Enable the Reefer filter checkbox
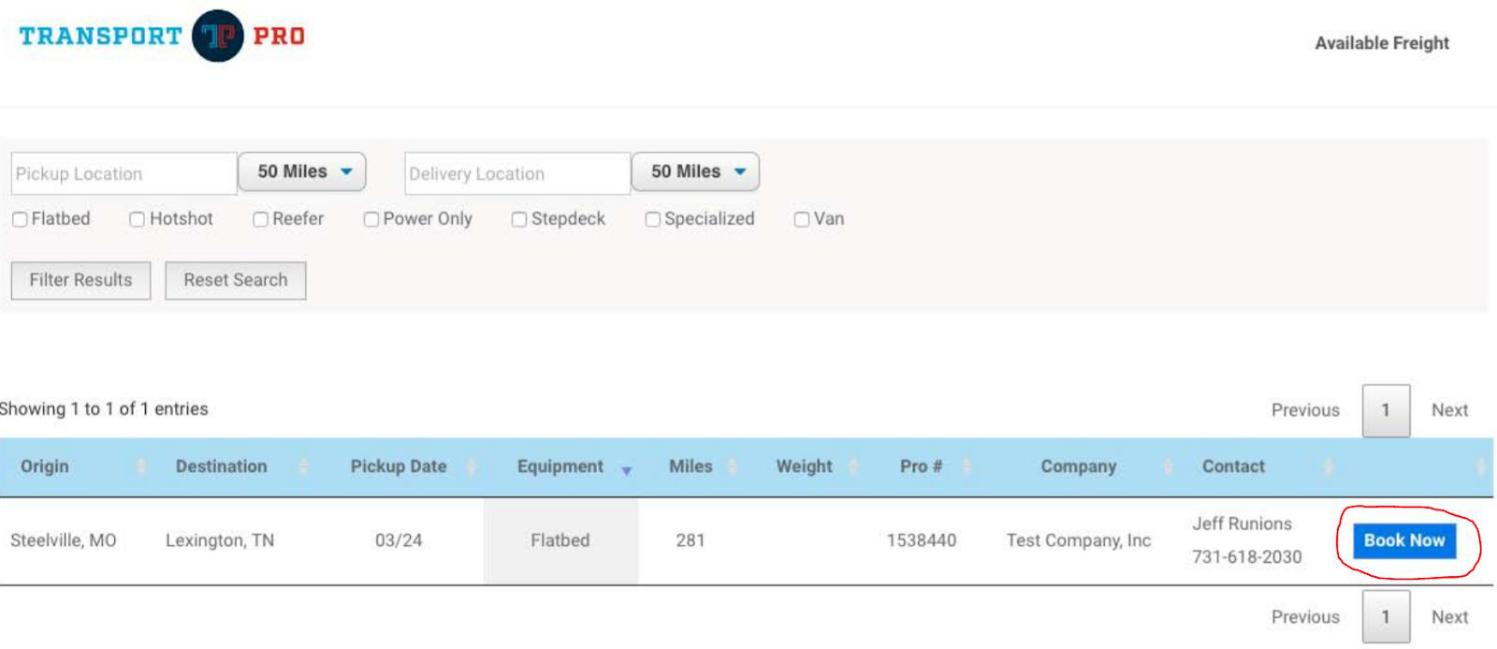 click(261, 220)
